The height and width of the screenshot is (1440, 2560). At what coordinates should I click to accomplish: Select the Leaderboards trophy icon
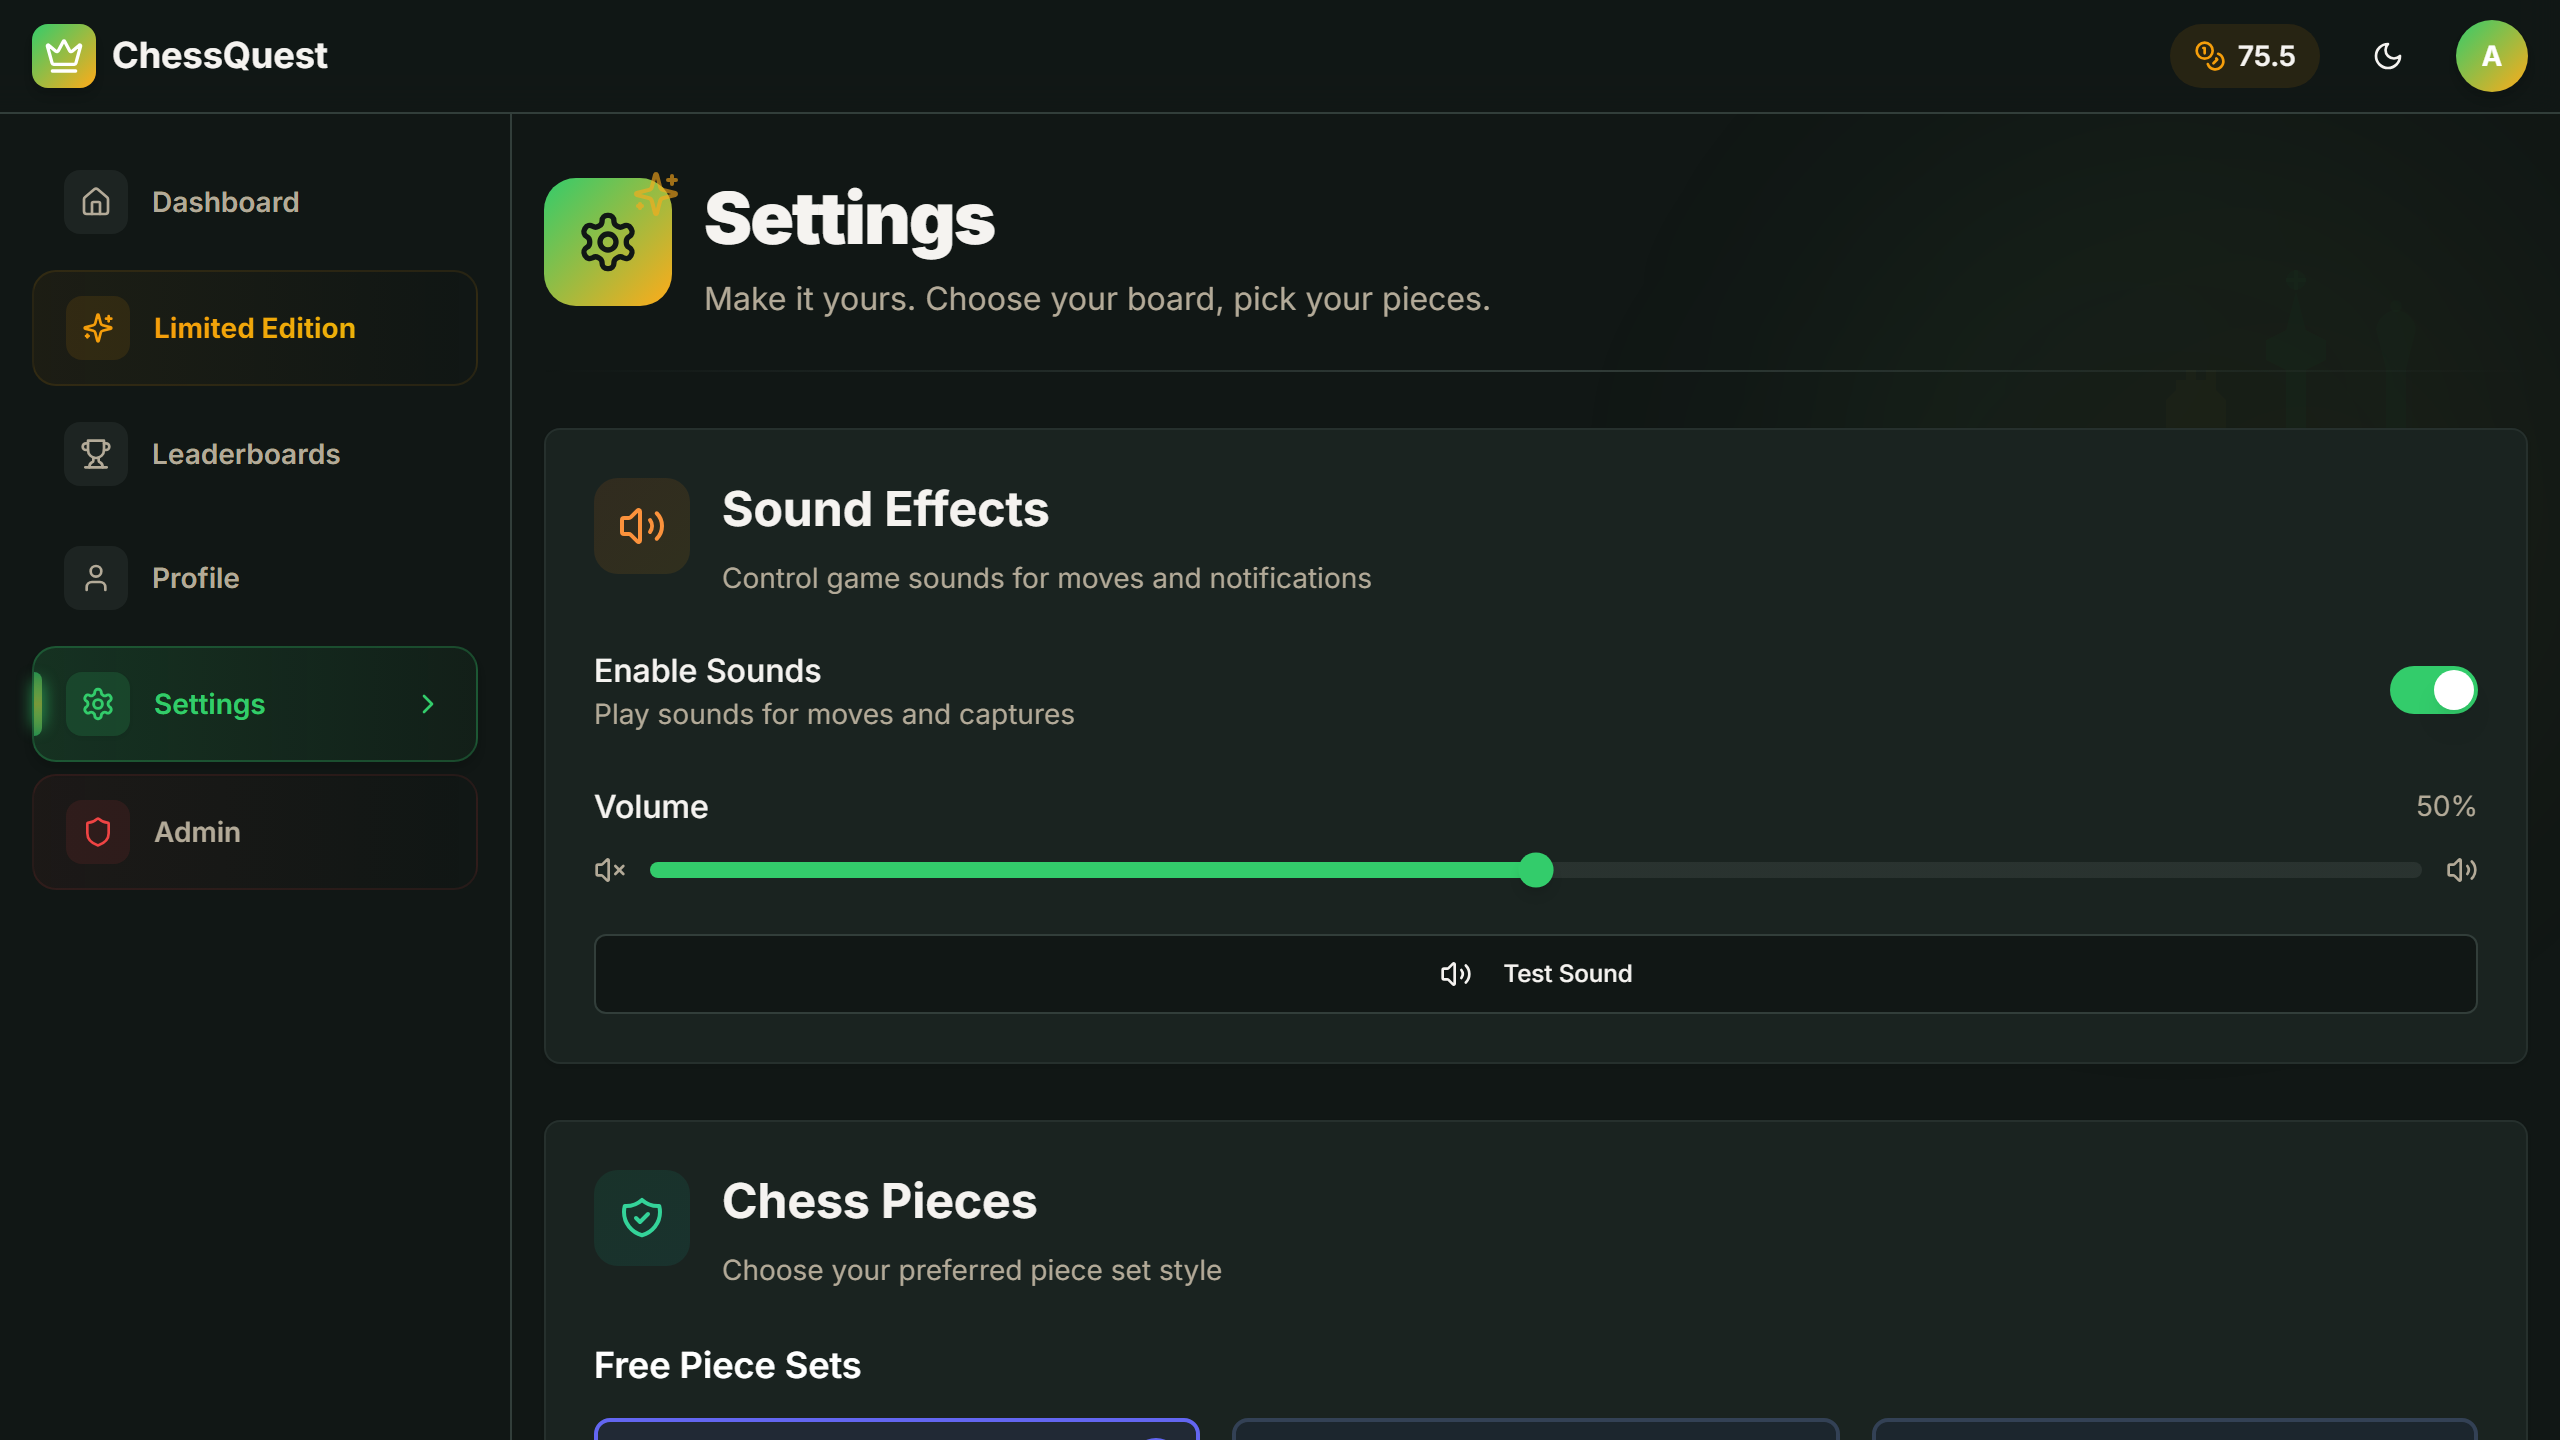[x=95, y=454]
